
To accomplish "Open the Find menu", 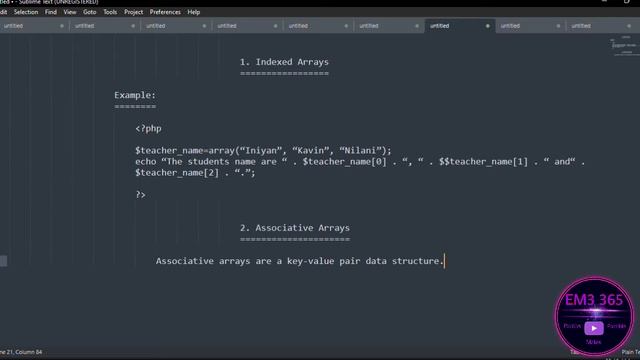I will [x=51, y=12].
